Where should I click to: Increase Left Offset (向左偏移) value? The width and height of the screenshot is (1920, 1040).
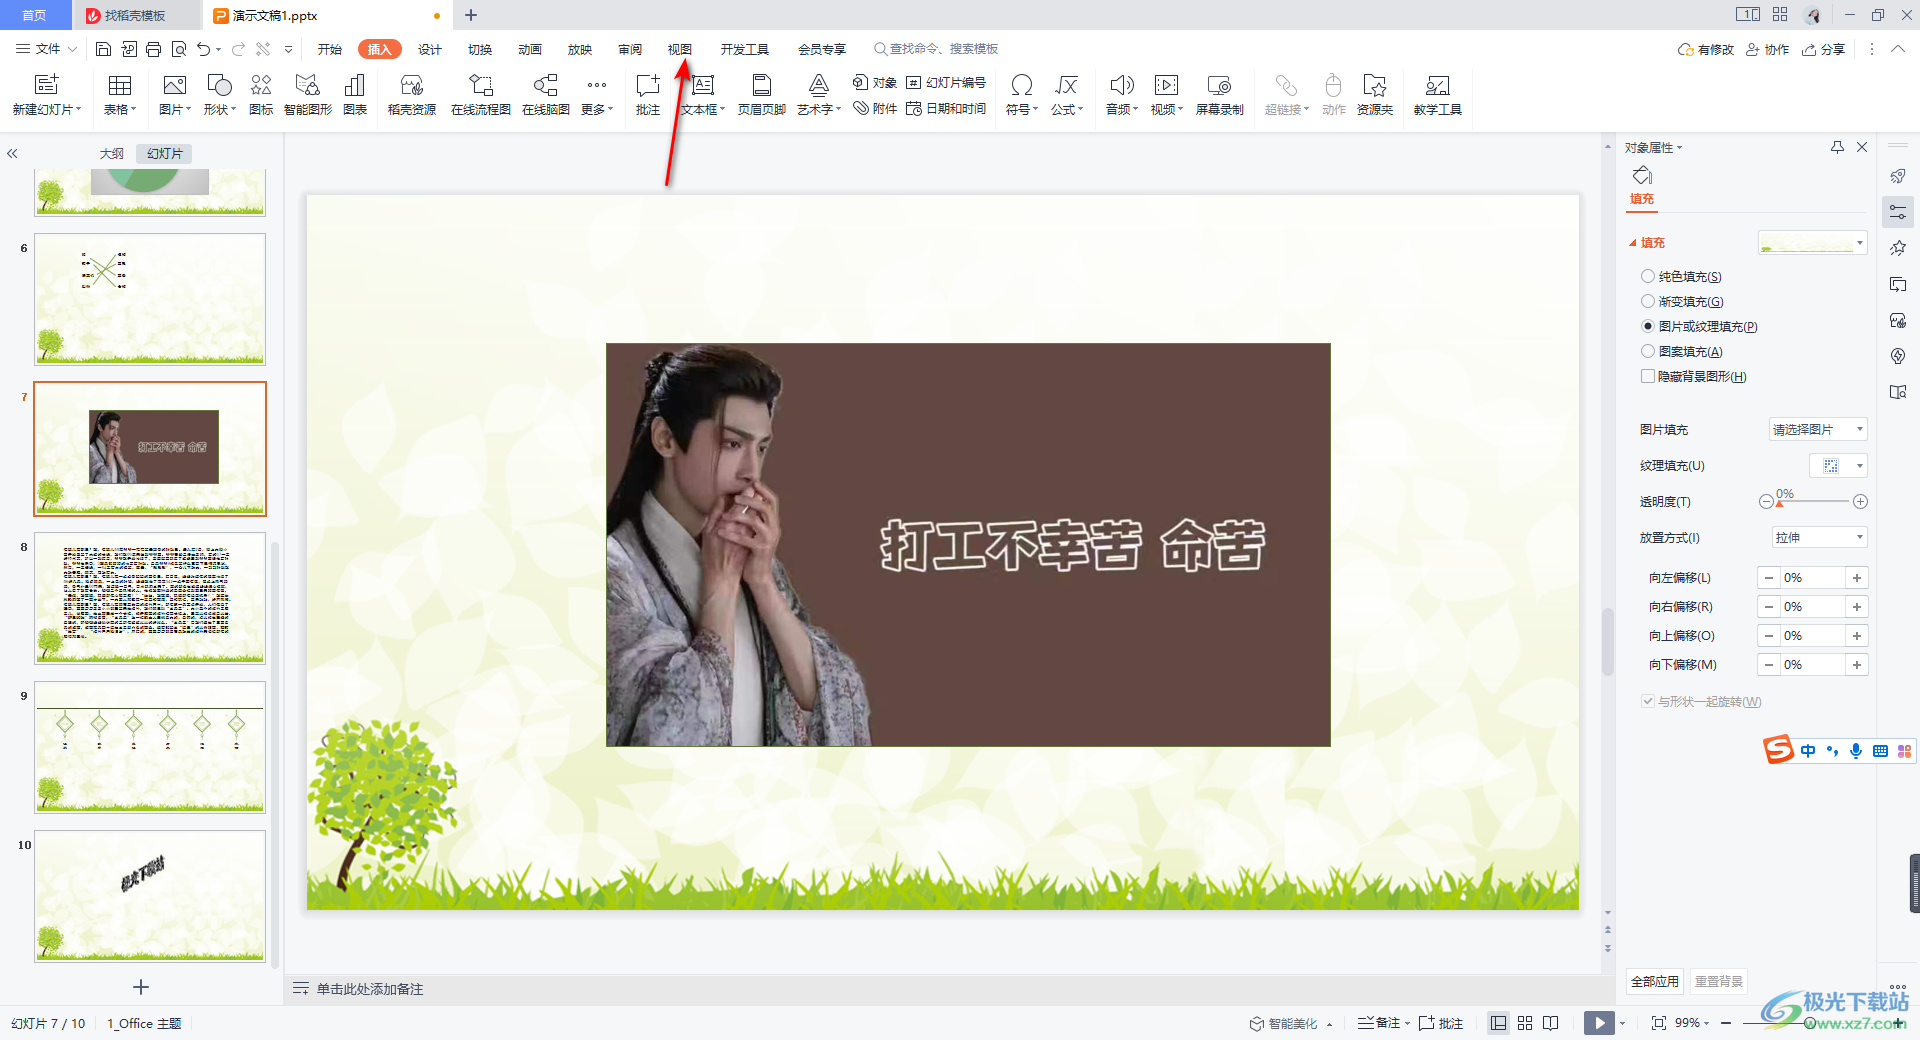1857,578
